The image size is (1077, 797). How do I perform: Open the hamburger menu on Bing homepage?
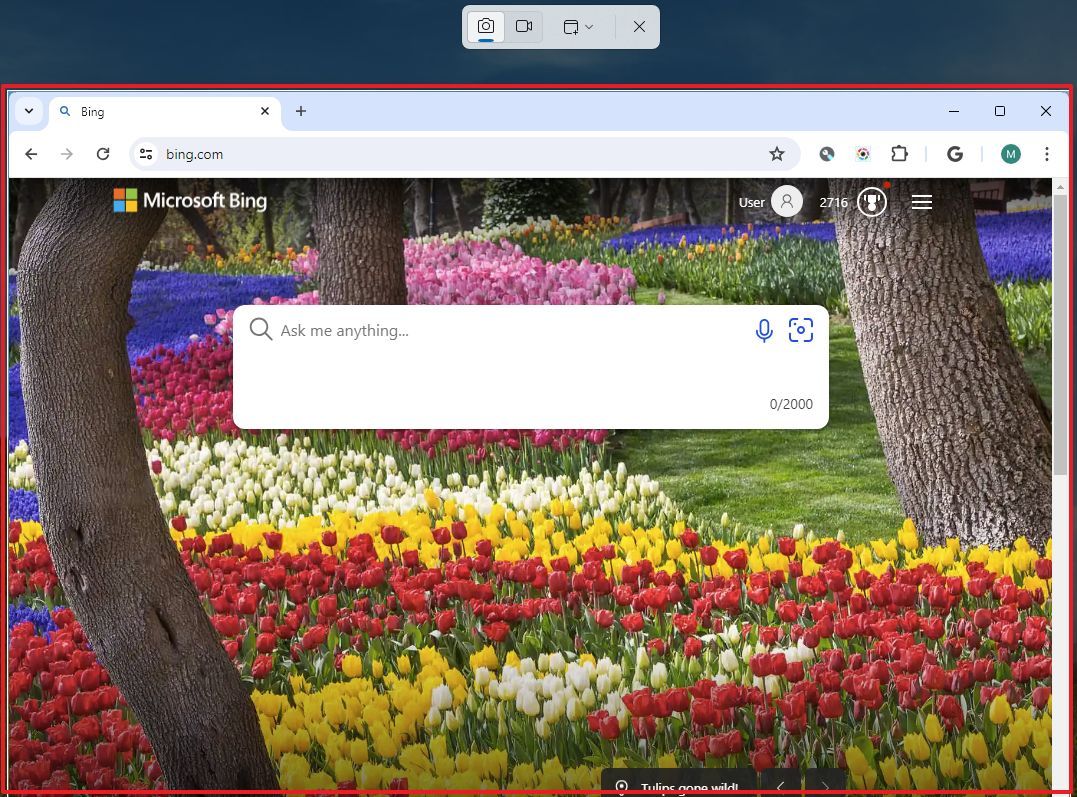point(921,201)
